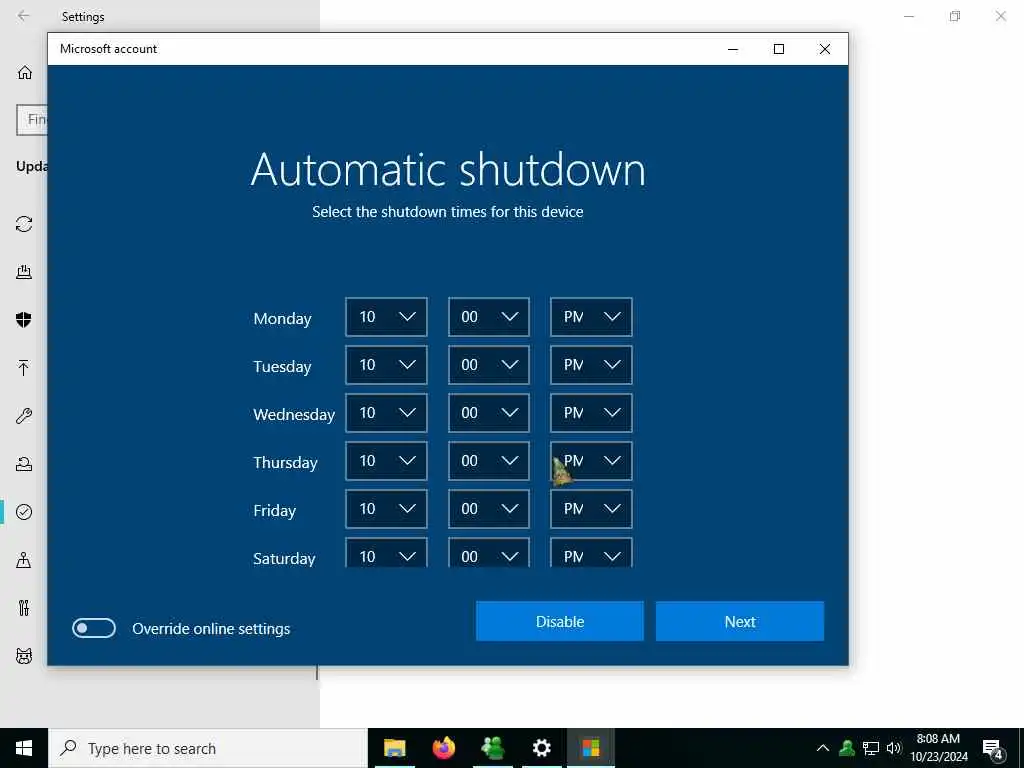Open Monday hour dropdown

pyautogui.click(x=387, y=317)
